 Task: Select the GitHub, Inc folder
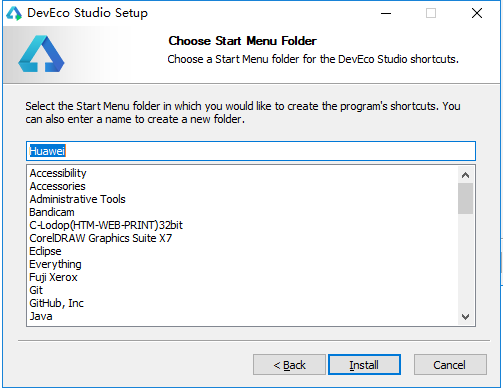57,303
